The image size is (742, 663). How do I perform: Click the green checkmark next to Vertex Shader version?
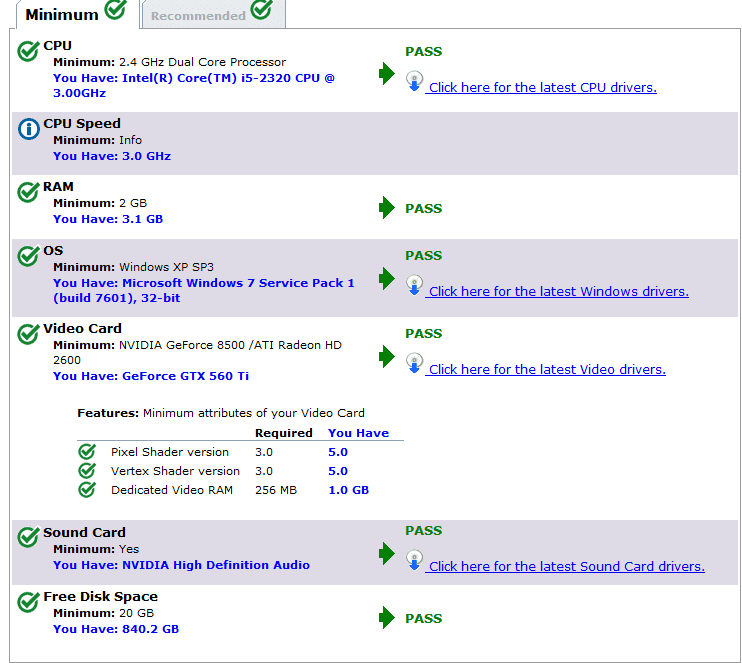87,471
